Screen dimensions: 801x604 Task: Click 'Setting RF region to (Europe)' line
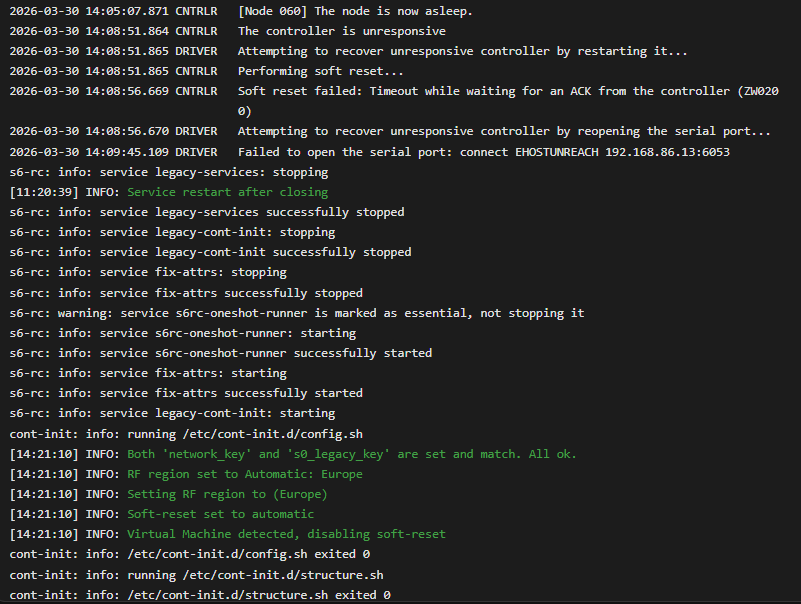tap(227, 494)
